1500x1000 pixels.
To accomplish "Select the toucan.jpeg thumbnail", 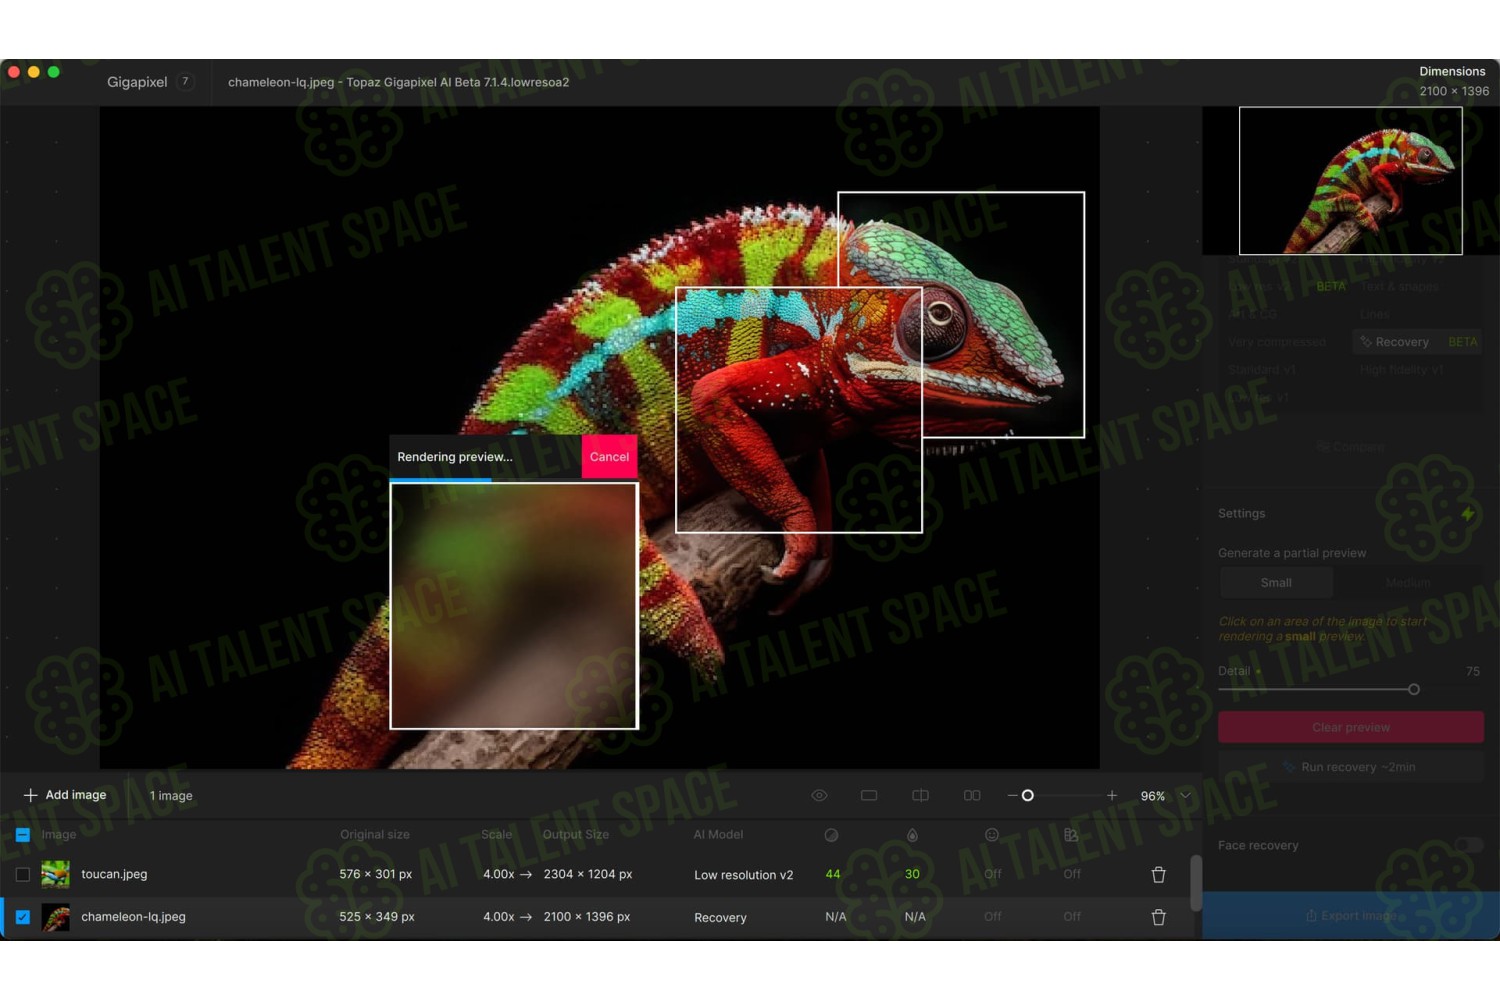I will [55, 874].
